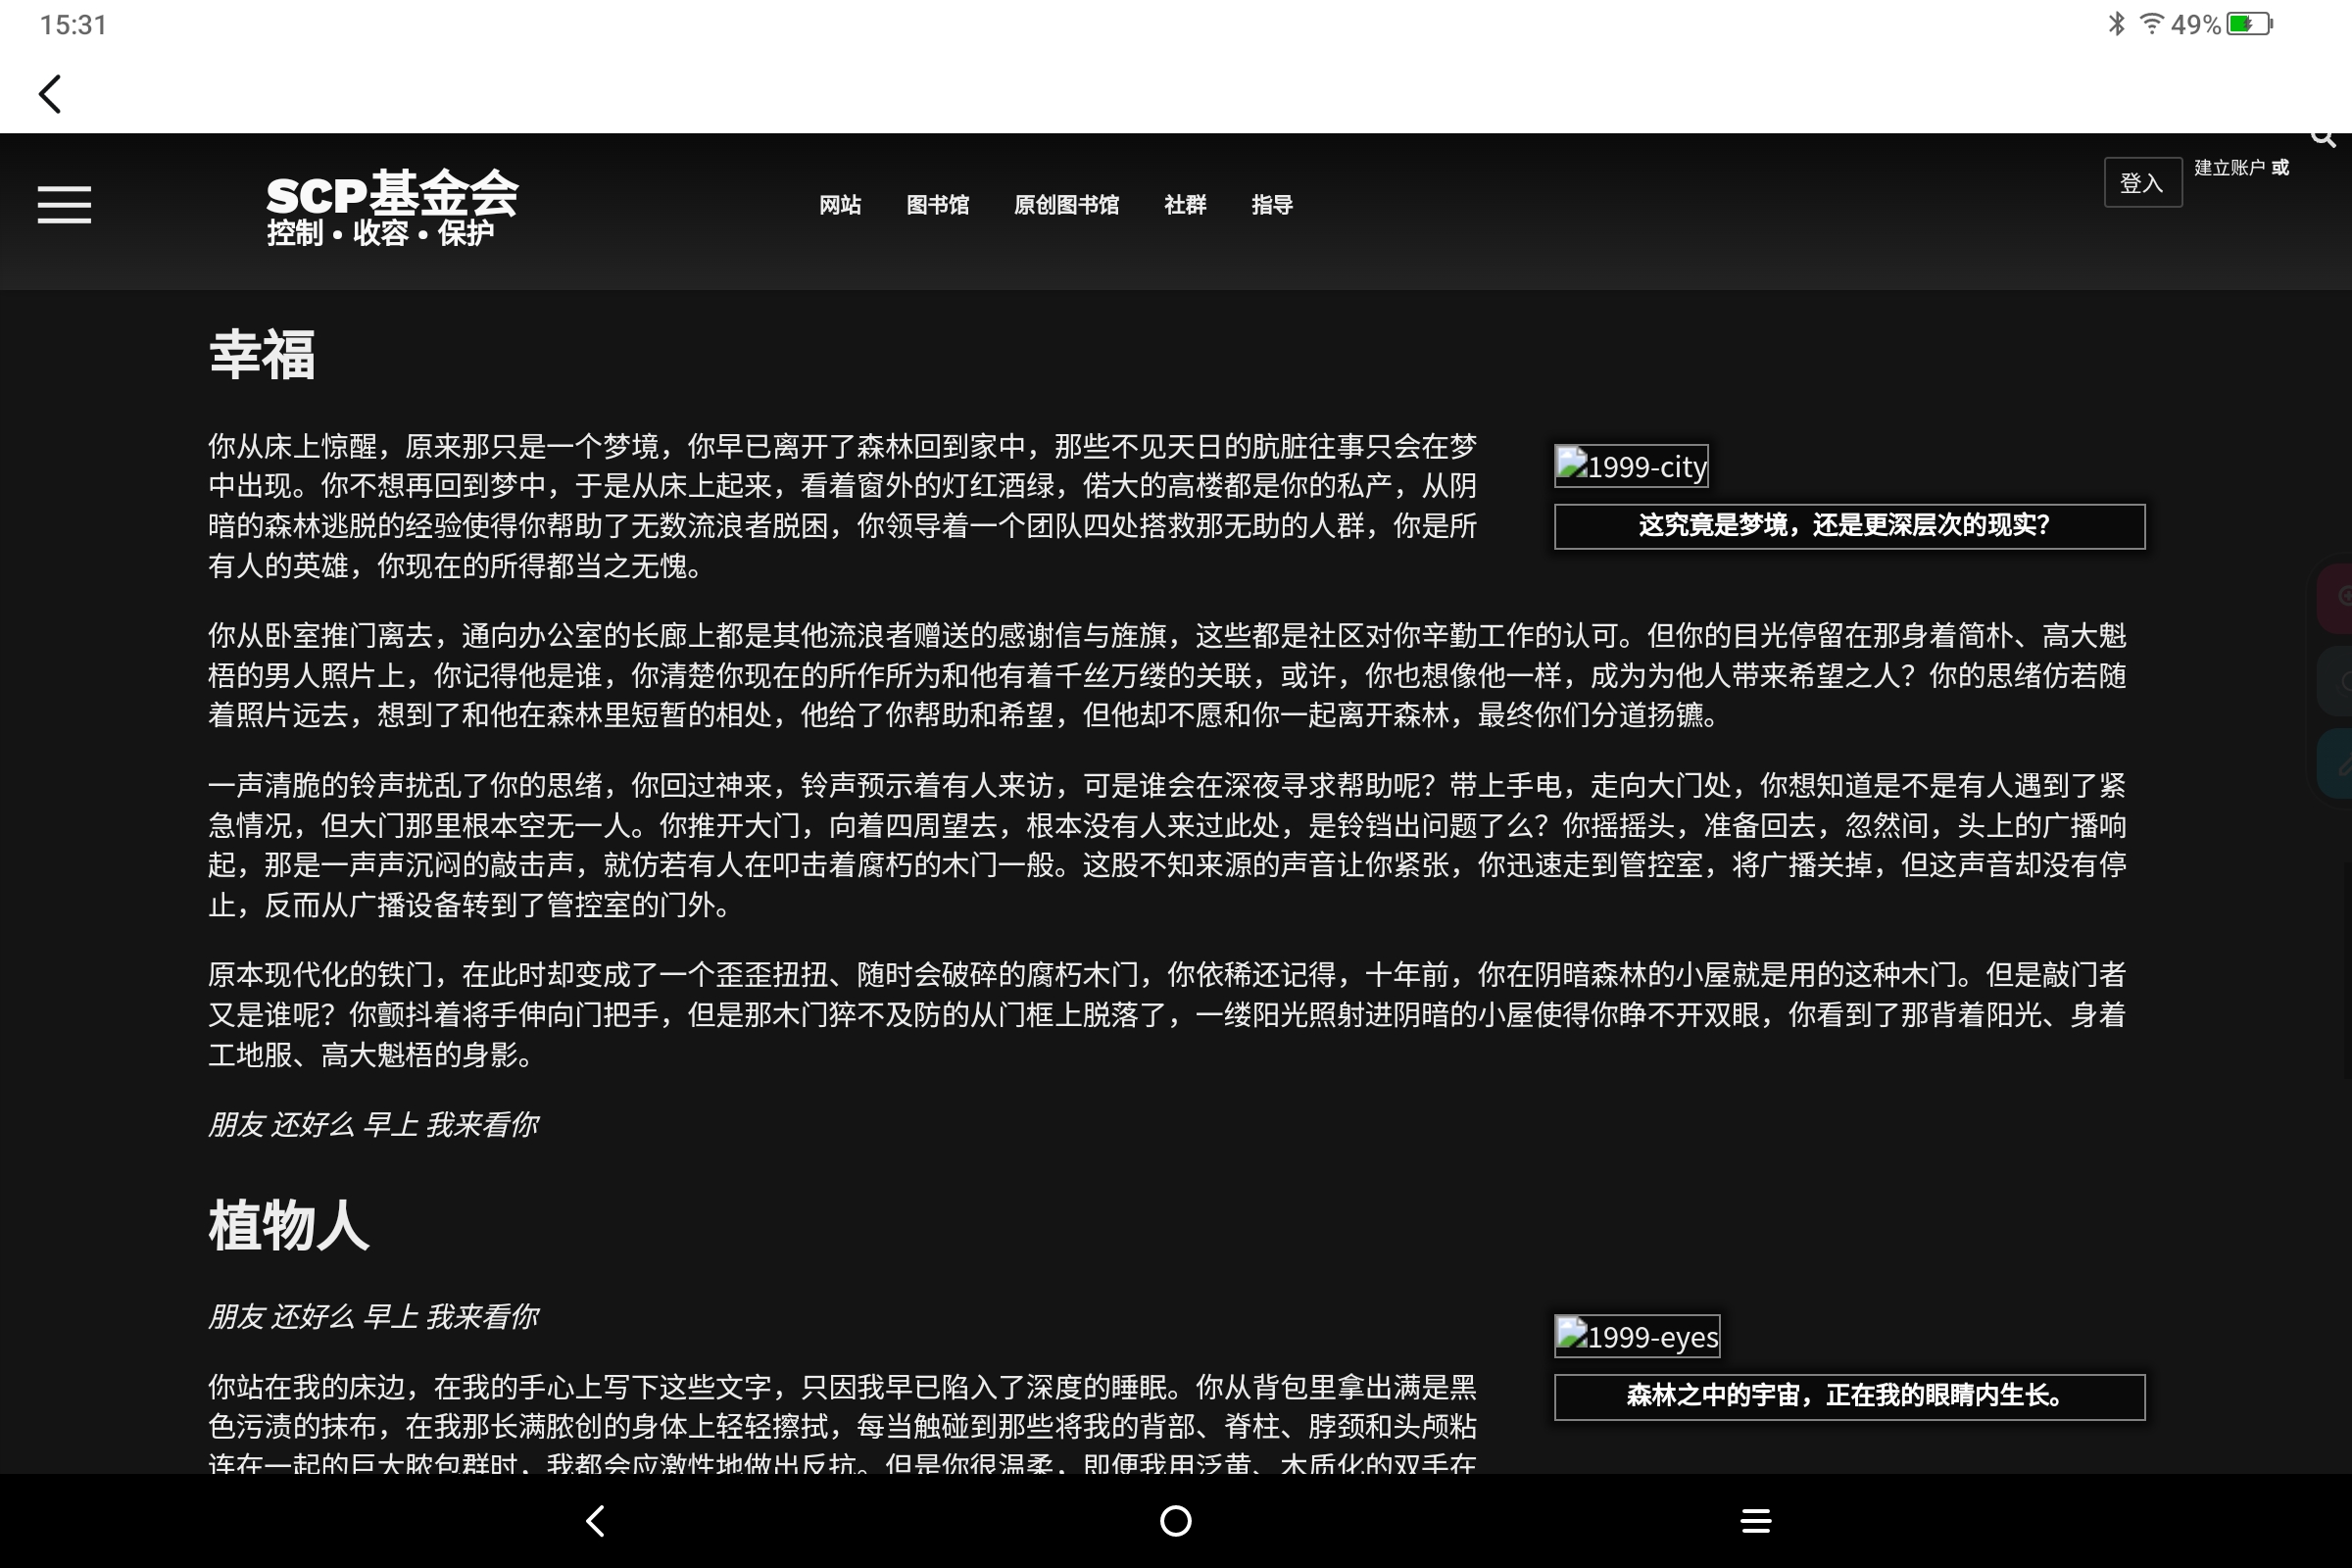The width and height of the screenshot is (2352, 1568).
Task: Tap the Android recents menu button
Action: (x=1756, y=1521)
